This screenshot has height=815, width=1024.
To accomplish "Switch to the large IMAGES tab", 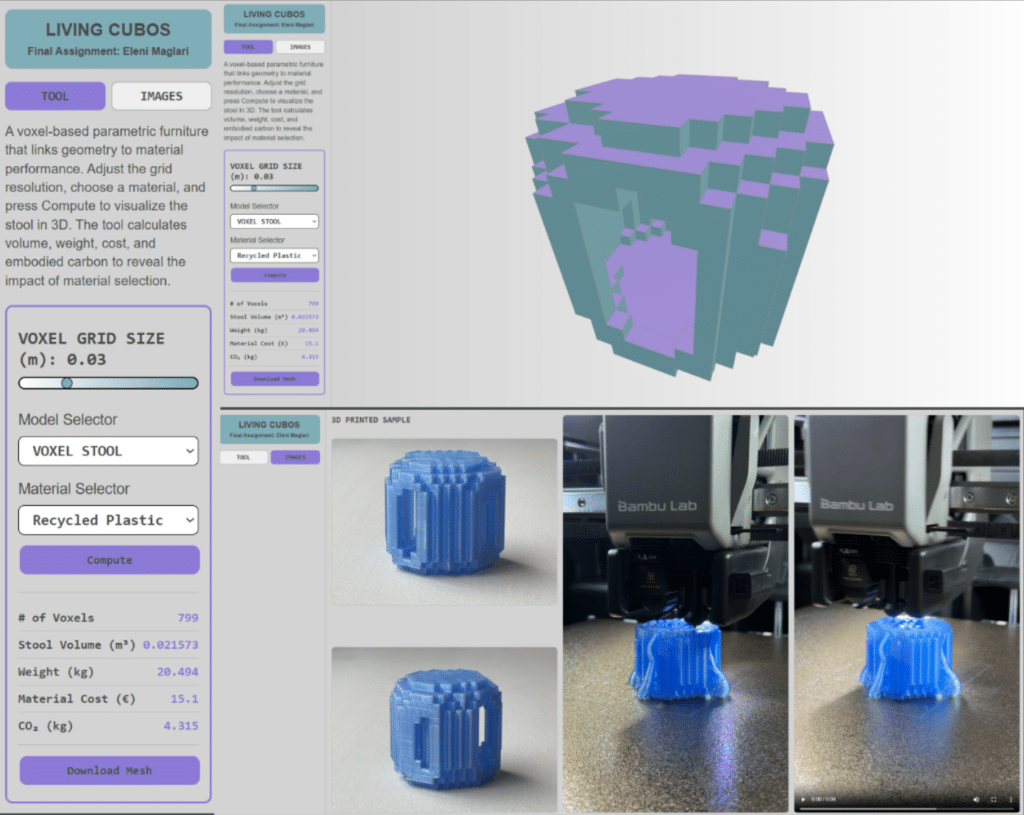I will (x=161, y=96).
